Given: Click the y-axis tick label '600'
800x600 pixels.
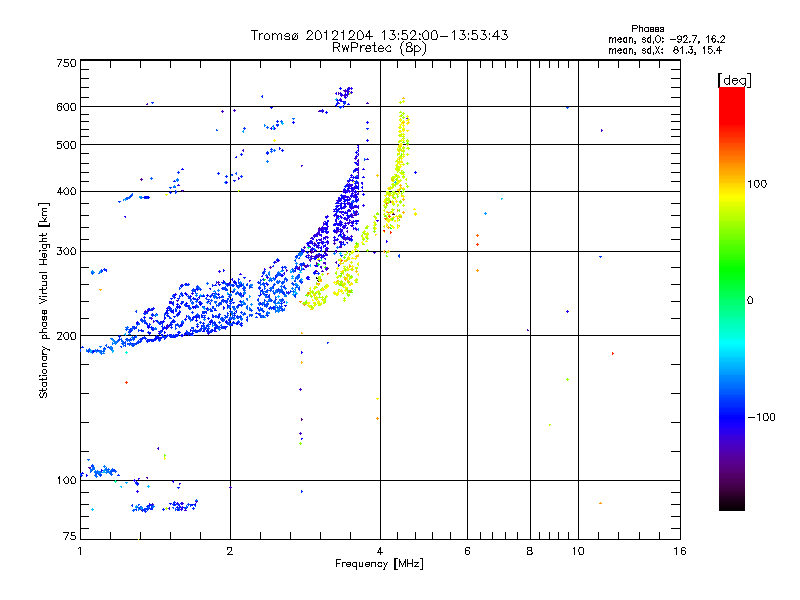Looking at the screenshot, I should click(x=66, y=107).
